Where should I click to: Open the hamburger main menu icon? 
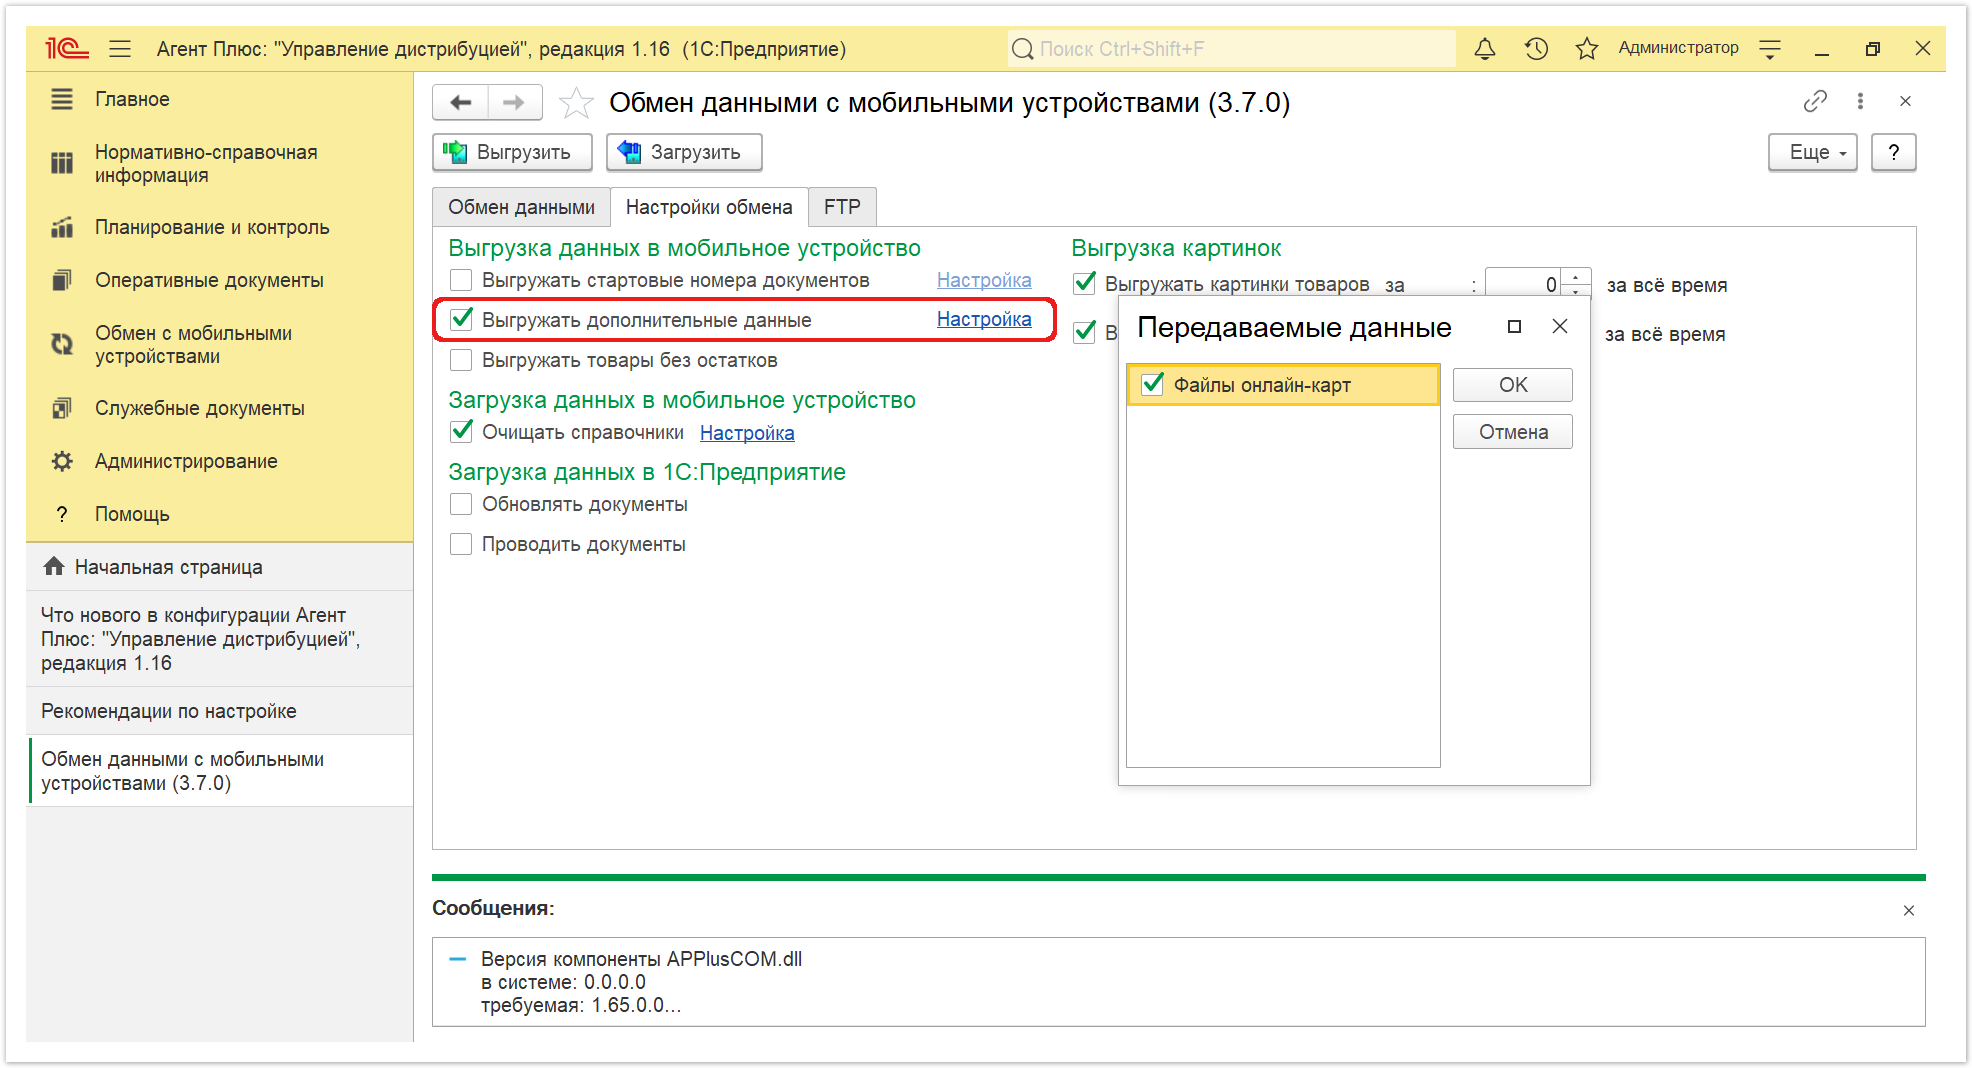[120, 48]
